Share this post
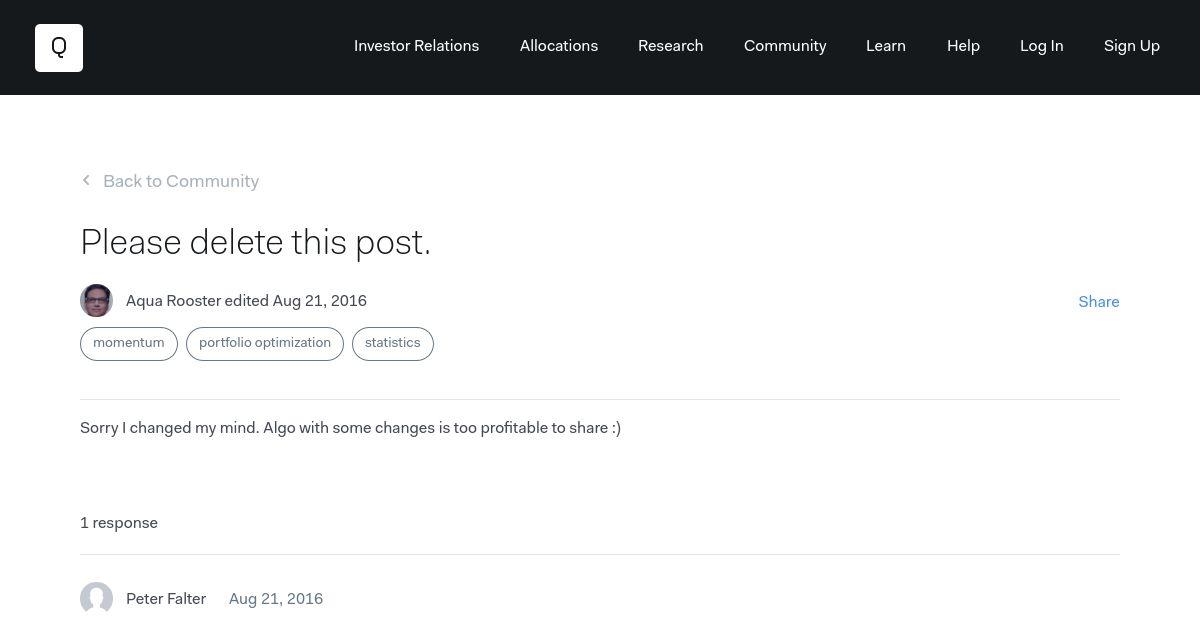The image size is (1200, 630). pyautogui.click(x=1099, y=302)
